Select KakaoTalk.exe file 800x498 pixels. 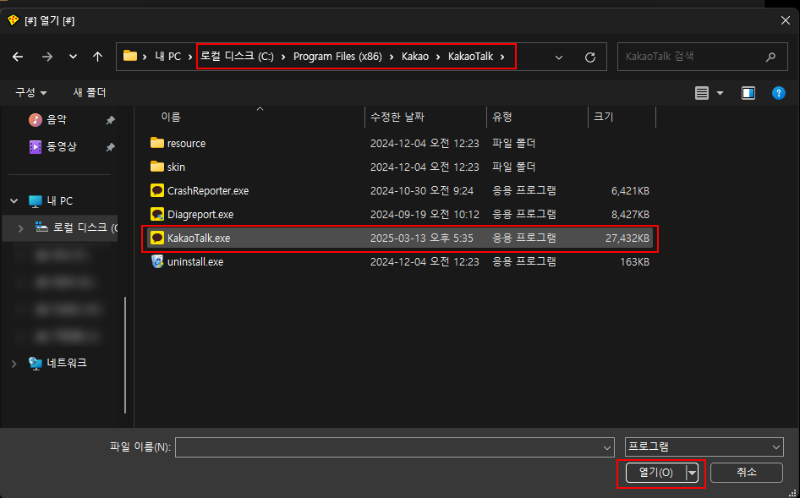400,238
